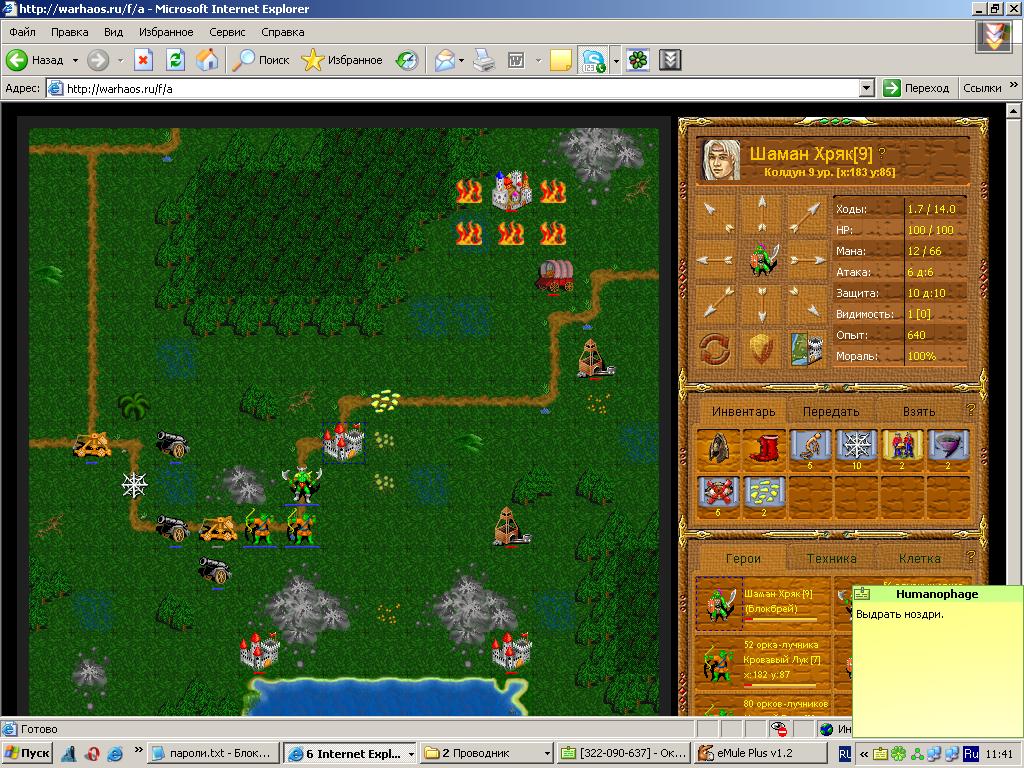Switch to the Техника tab
This screenshot has height=768, width=1024.
point(831,558)
